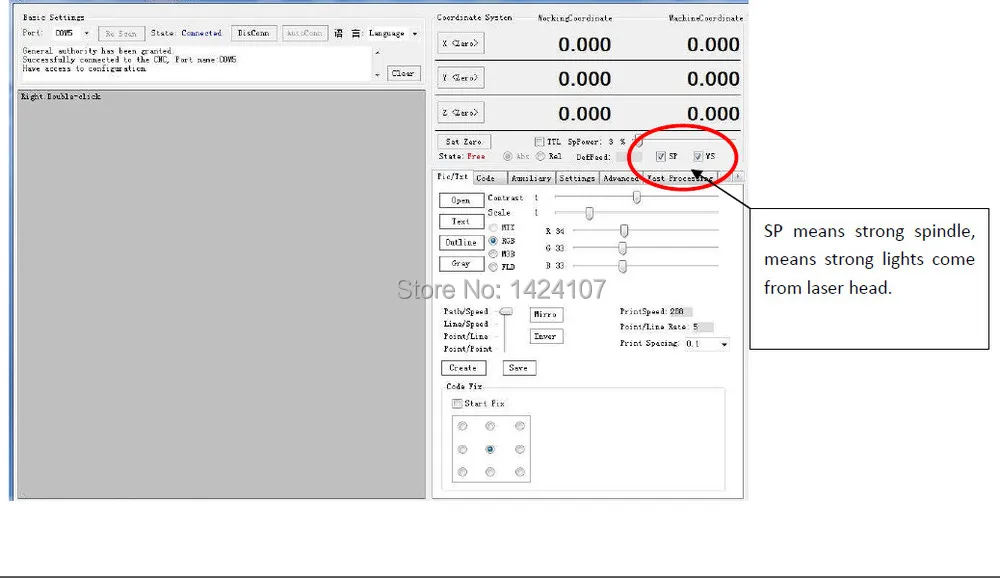Screen dimensions: 1000x578
Task: Click the Inver button
Action: (x=546, y=336)
